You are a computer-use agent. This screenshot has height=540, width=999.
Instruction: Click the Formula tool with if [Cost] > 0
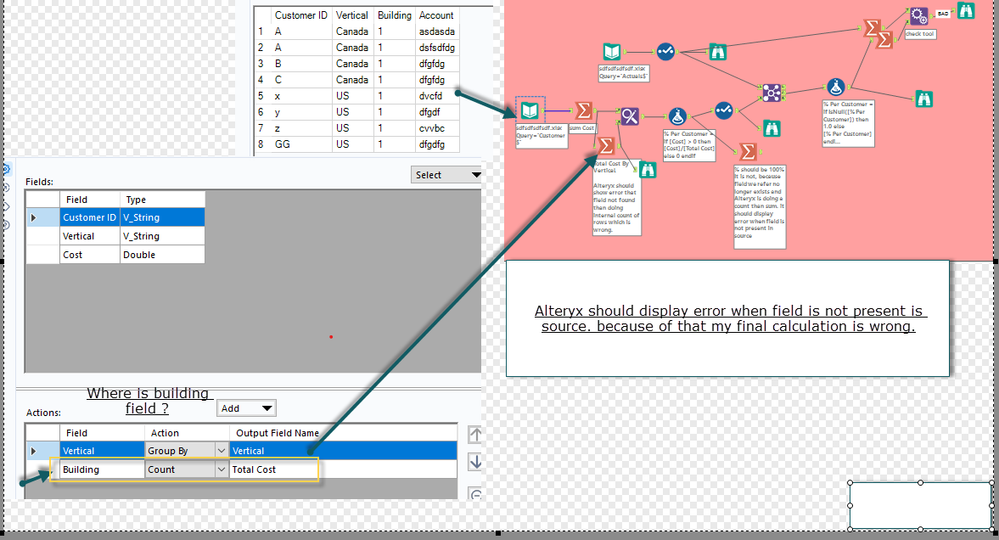(x=677, y=116)
